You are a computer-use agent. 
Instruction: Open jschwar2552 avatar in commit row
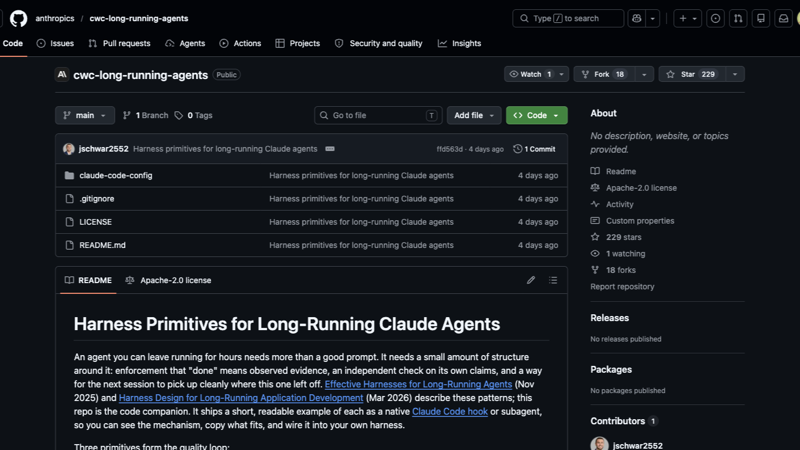click(x=69, y=149)
